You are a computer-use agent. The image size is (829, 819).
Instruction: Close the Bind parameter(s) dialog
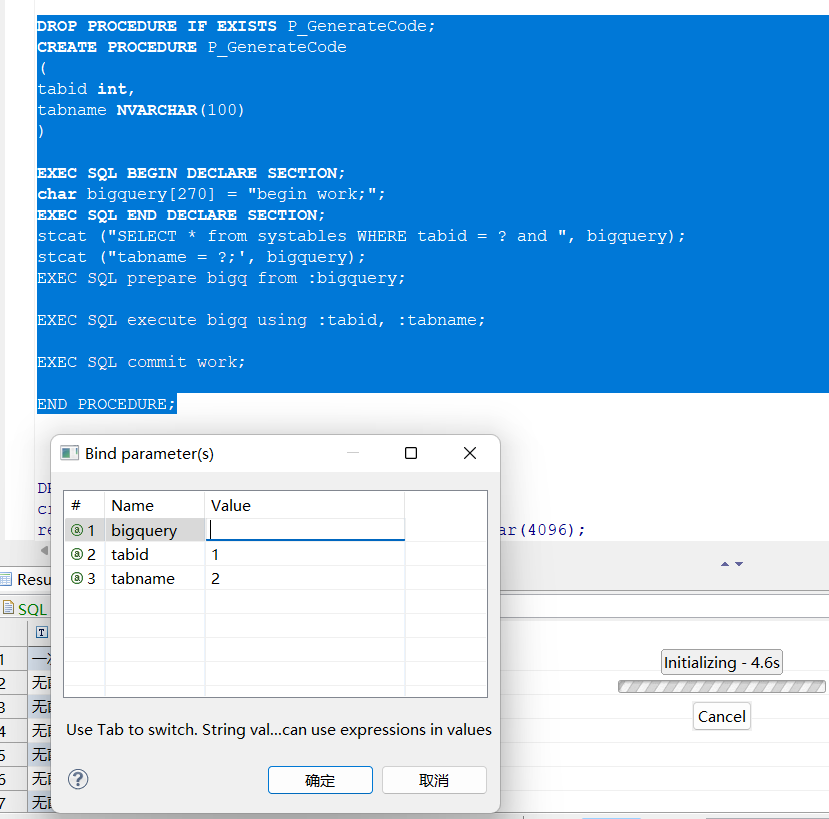click(469, 453)
